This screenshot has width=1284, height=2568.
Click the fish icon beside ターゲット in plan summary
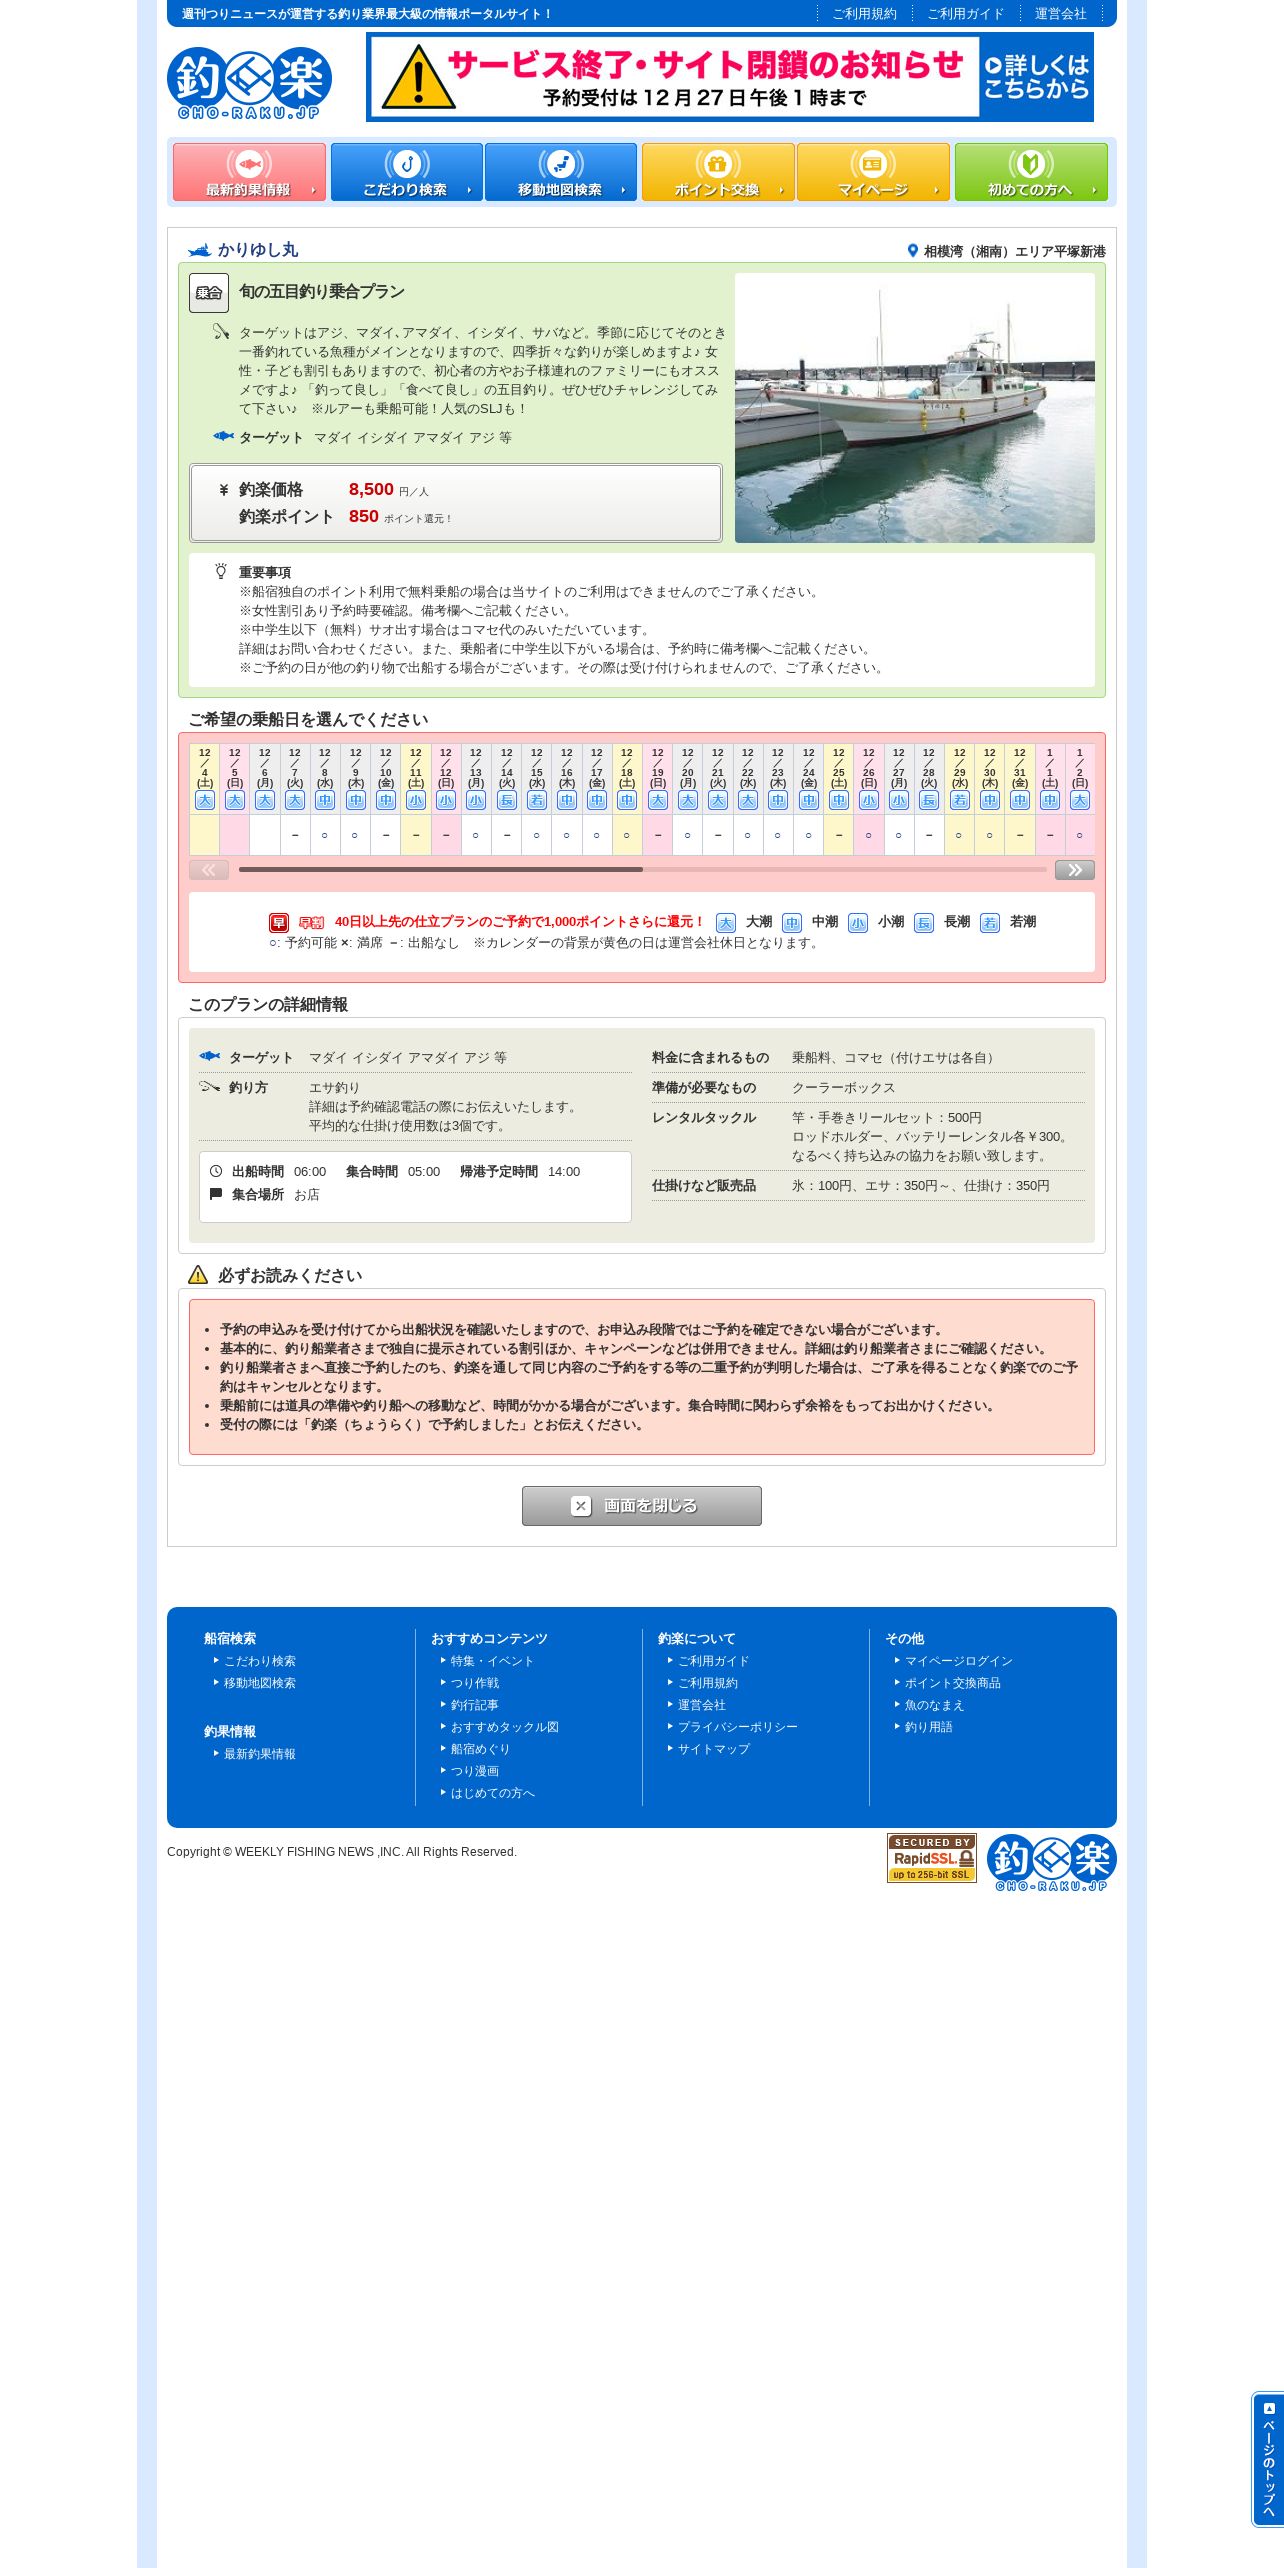click(x=223, y=436)
